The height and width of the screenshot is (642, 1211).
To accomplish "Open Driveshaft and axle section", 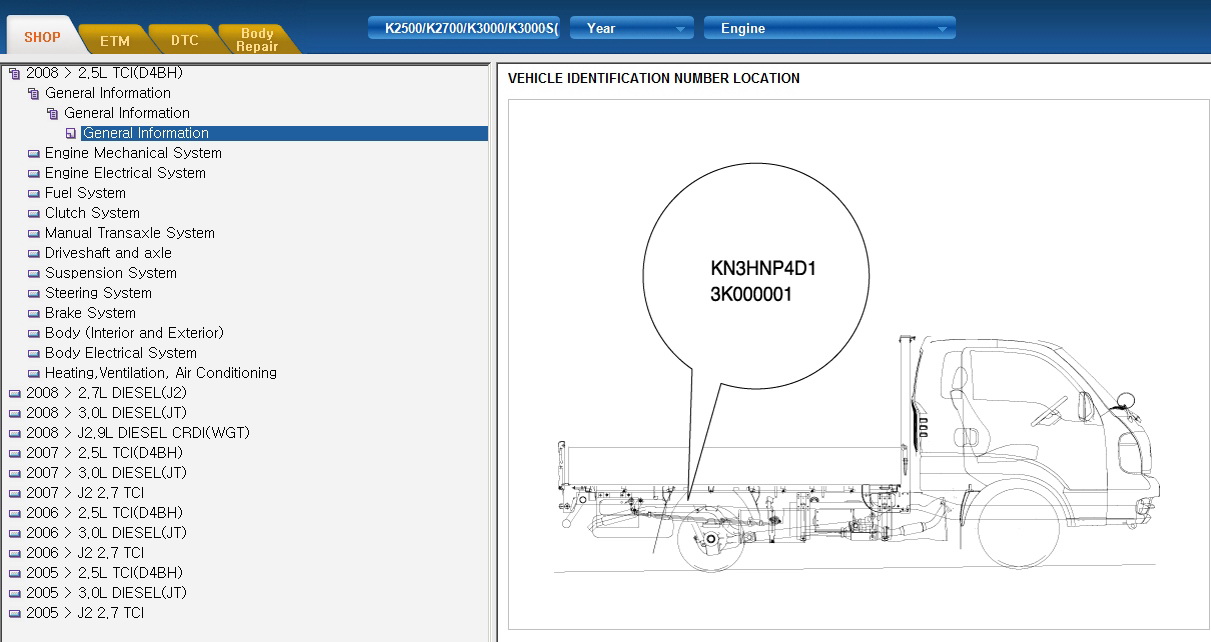I will (108, 253).
